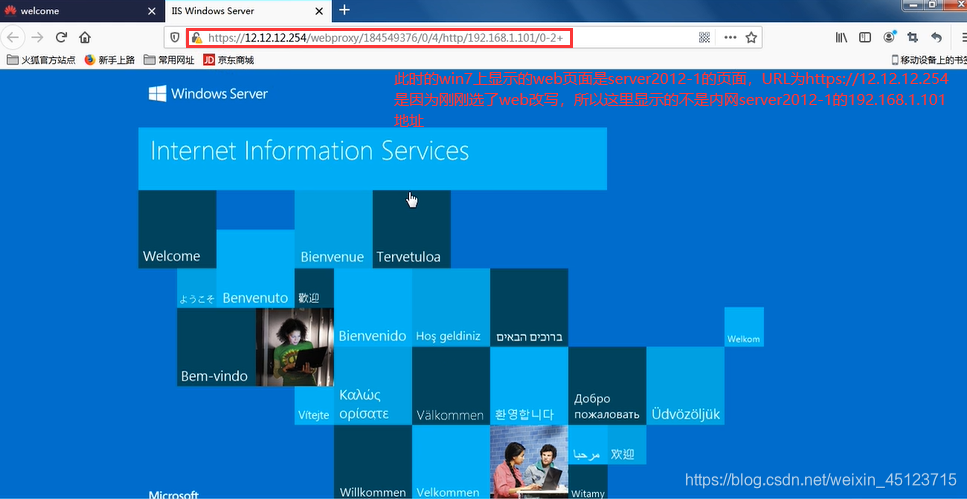Open 京东商城 bookmark
The width and height of the screenshot is (967, 499).
[228, 60]
